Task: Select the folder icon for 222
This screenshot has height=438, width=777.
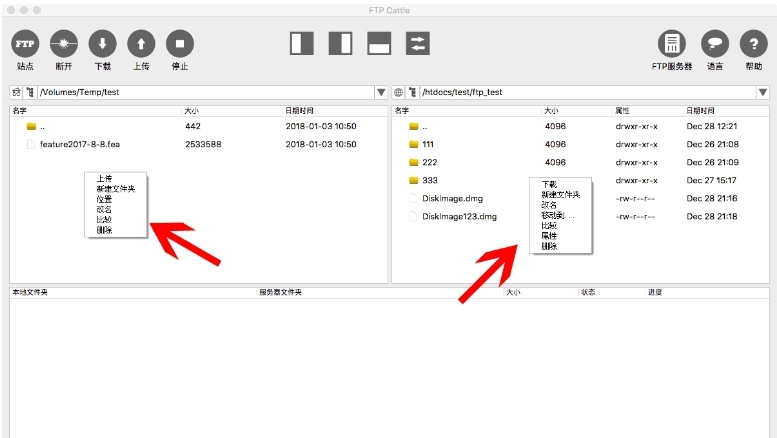Action: (414, 162)
